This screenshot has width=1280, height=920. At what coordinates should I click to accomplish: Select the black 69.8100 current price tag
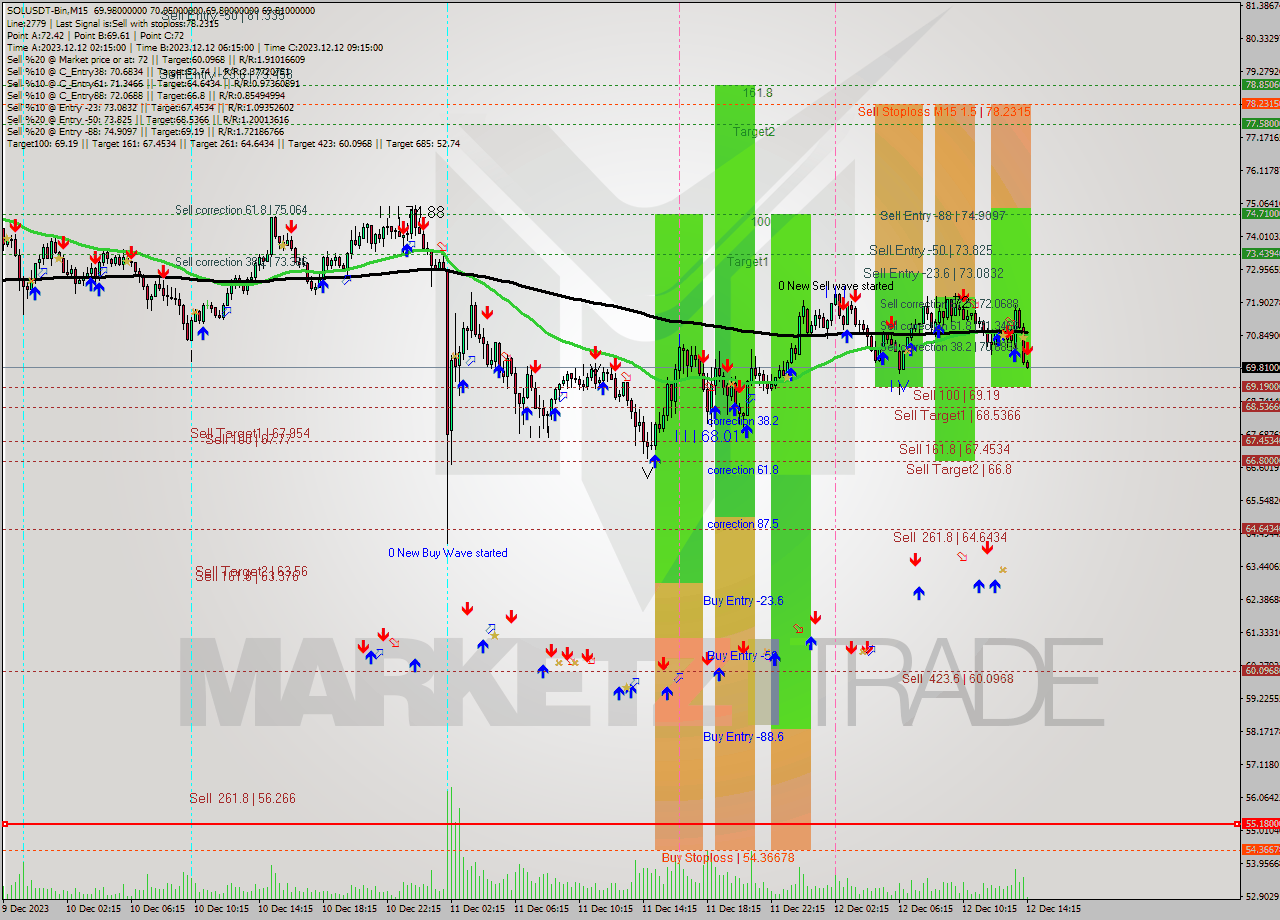(x=1261, y=367)
